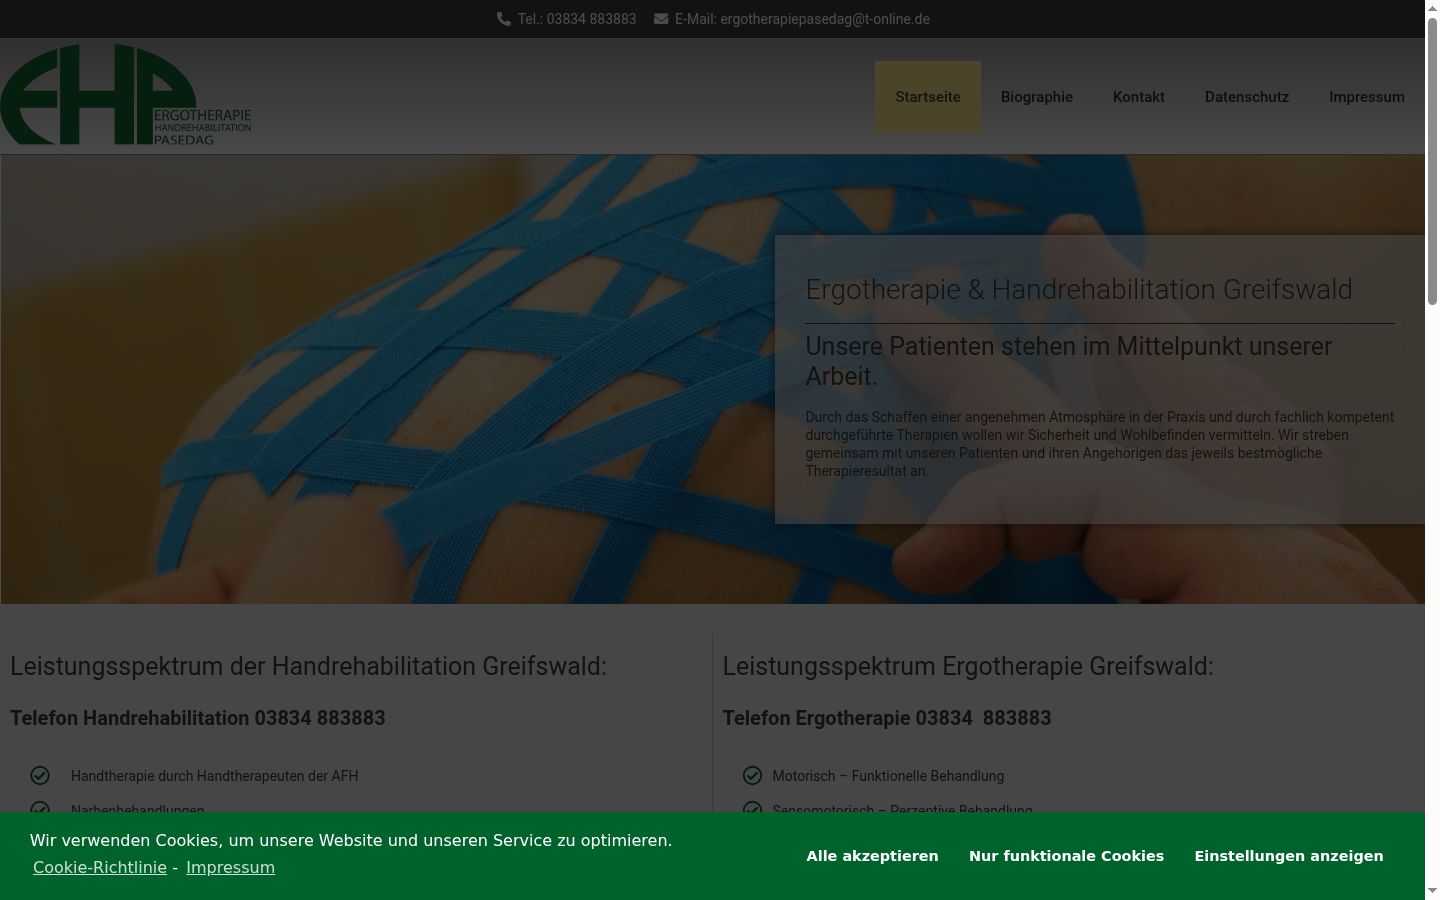Image resolution: width=1440 pixels, height=900 pixels.
Task: Accept all cookies with Alle akzeptieren
Action: tap(873, 856)
